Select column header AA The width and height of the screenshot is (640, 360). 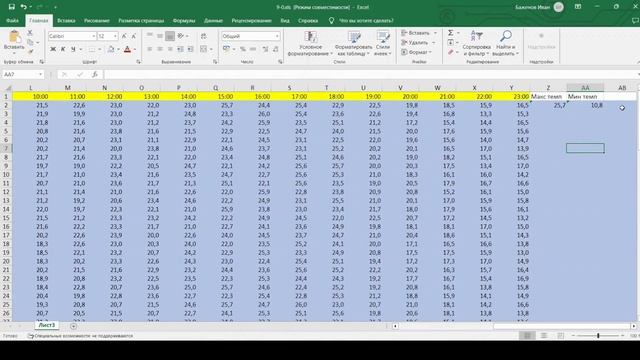coord(585,88)
